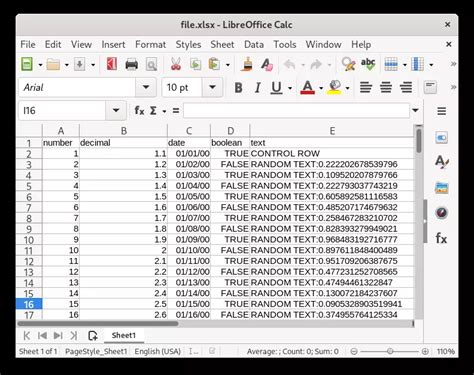Open the Tools menu
This screenshot has width=474, height=375.
(x=285, y=44)
